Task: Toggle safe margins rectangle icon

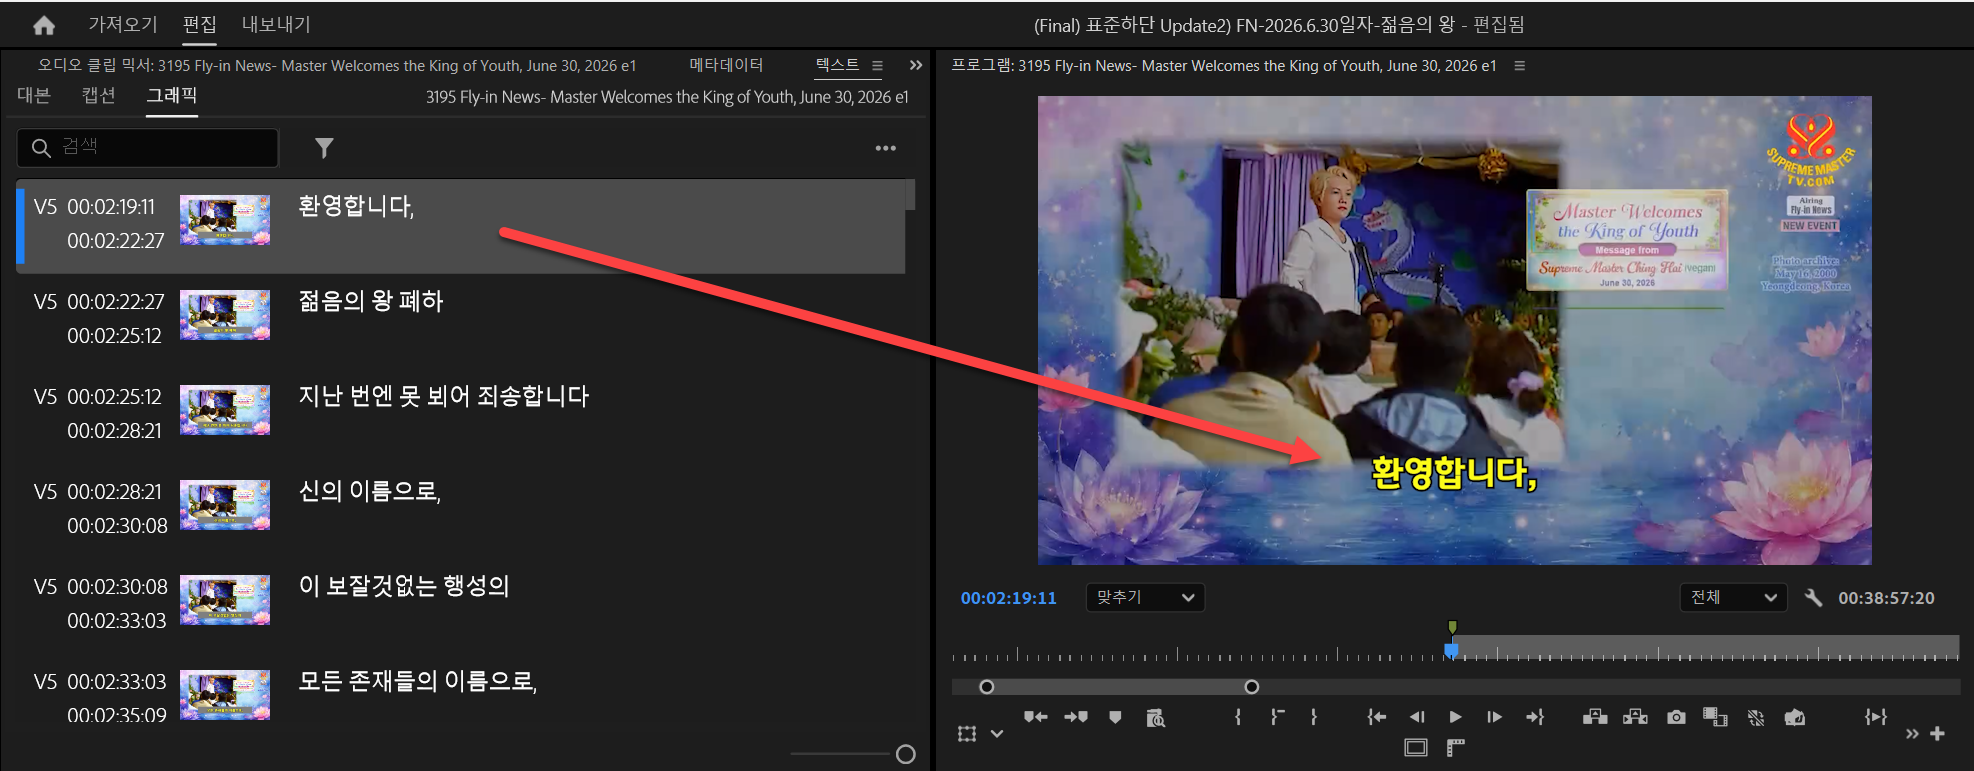Action: (x=1416, y=747)
